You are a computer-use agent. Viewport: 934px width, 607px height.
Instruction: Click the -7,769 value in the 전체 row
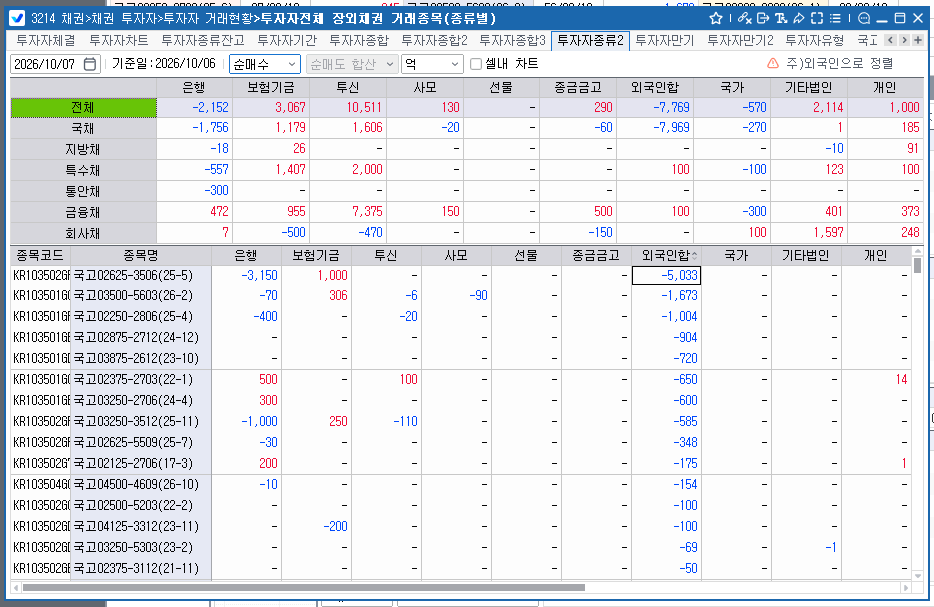(671, 107)
